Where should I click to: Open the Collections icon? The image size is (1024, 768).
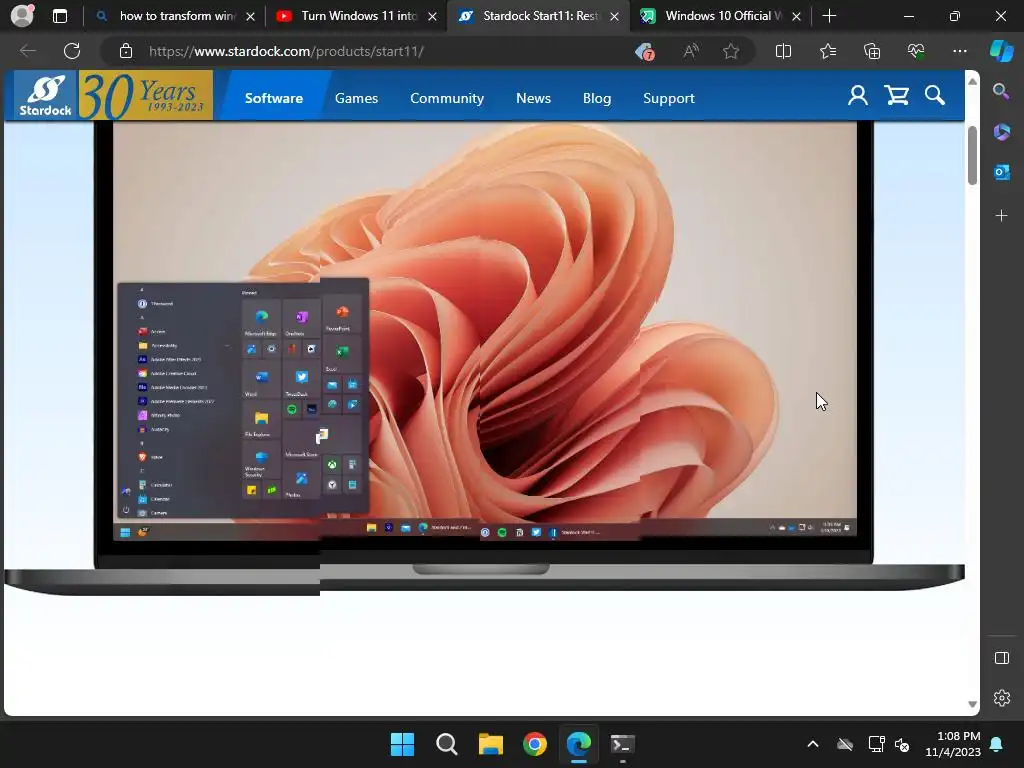coord(872,51)
